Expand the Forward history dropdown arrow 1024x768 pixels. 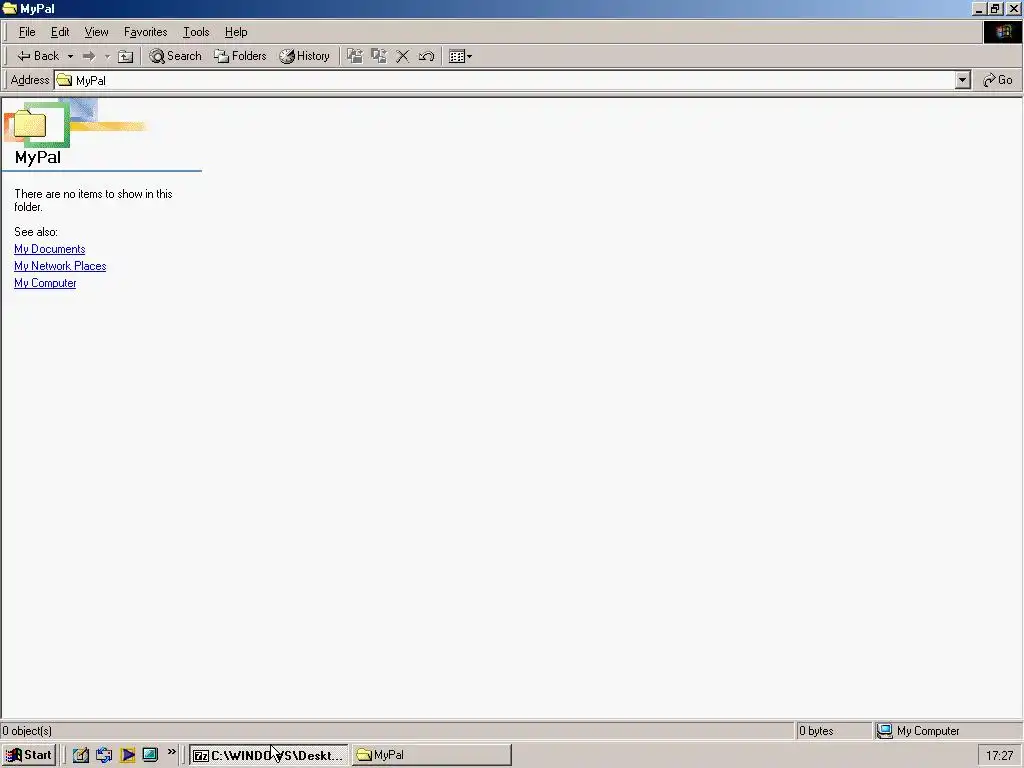pos(107,56)
